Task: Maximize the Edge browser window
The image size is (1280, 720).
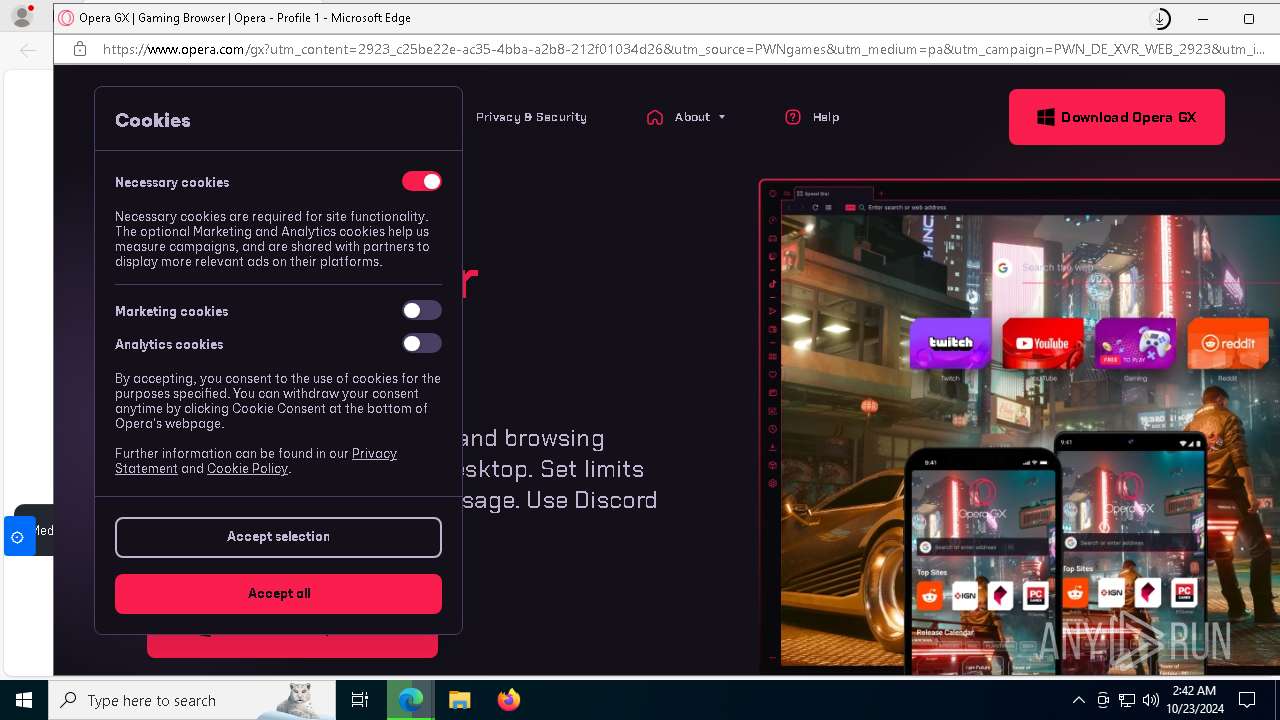Action: pos(1248,18)
